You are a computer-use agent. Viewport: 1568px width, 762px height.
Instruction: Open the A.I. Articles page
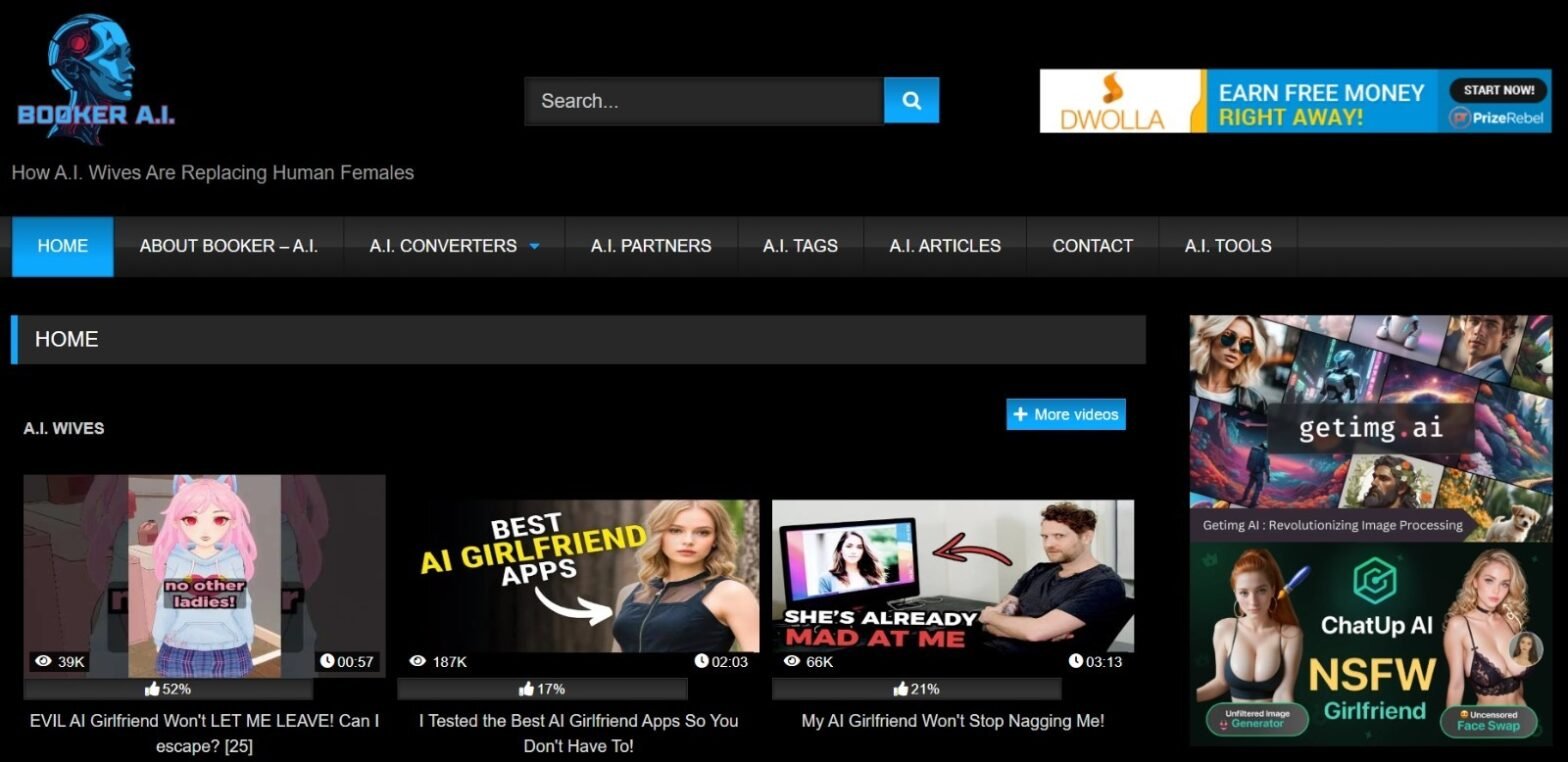[x=944, y=246]
